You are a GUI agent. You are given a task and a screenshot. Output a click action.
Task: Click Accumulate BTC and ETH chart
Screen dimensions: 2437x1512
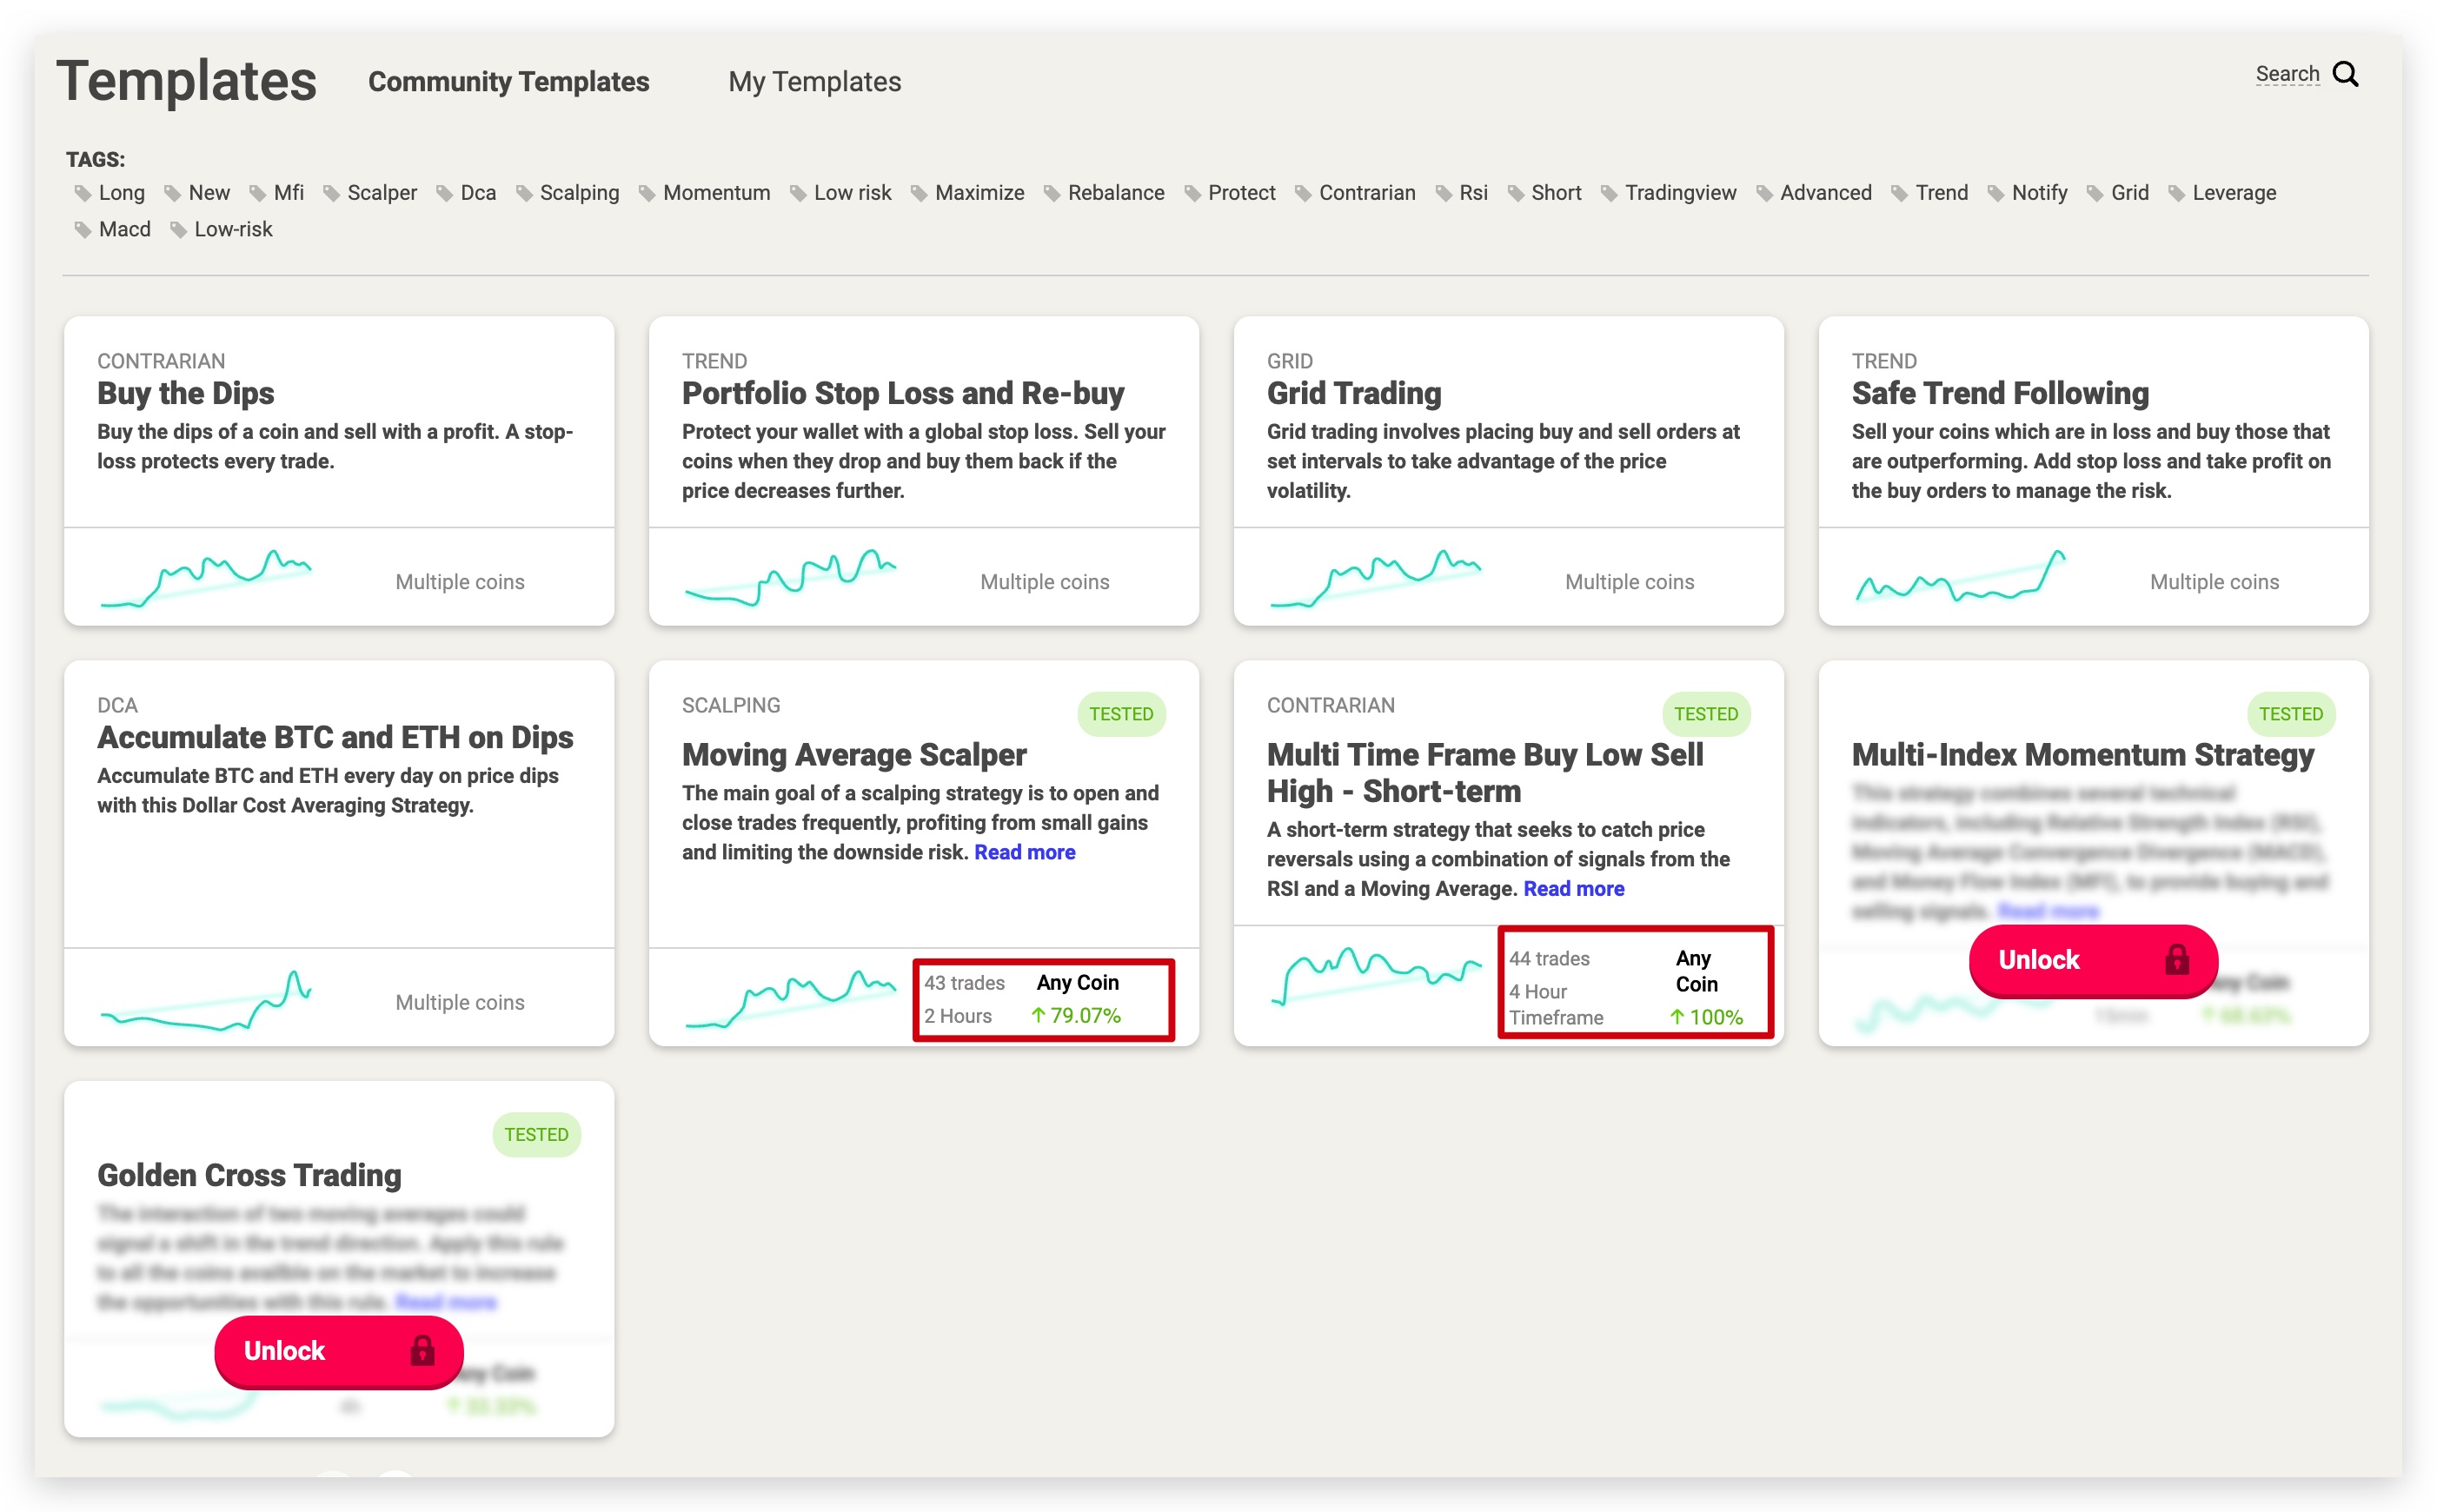206,1000
